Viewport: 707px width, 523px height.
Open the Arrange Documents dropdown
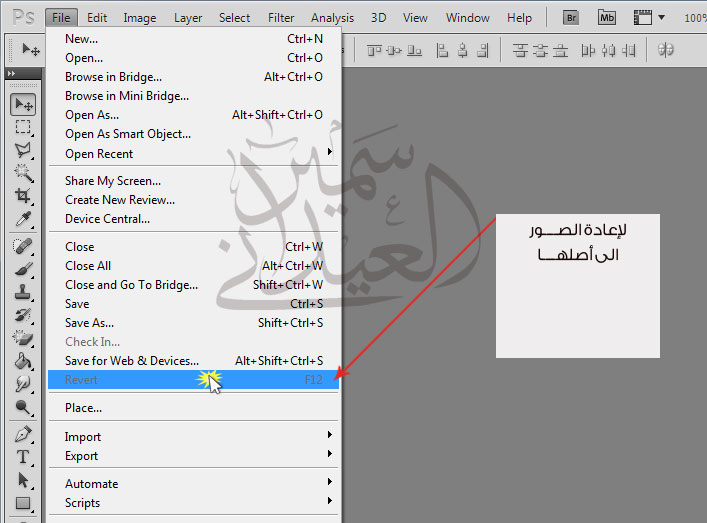click(649, 17)
